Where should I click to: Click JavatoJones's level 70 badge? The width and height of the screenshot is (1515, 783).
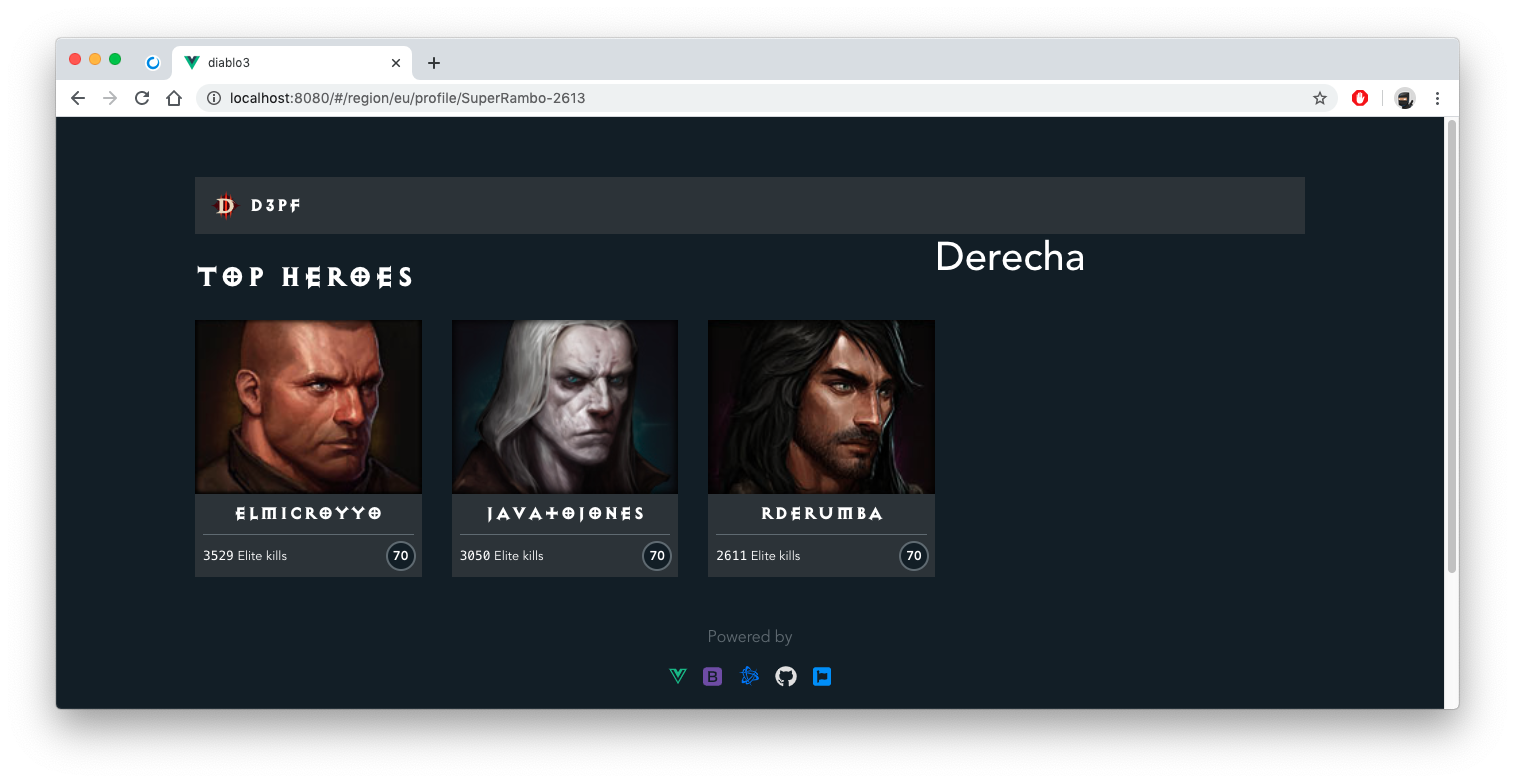(657, 556)
